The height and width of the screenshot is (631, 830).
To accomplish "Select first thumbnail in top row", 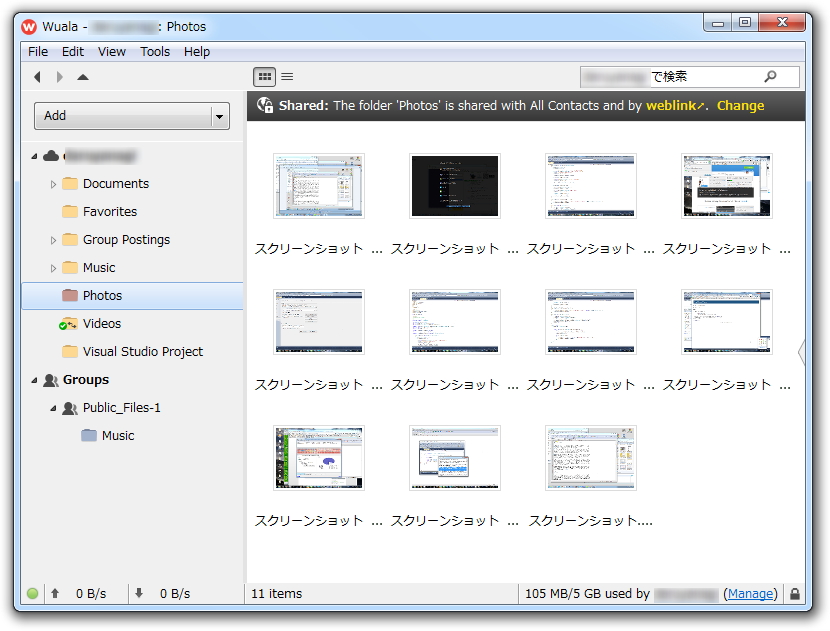I will tap(319, 186).
